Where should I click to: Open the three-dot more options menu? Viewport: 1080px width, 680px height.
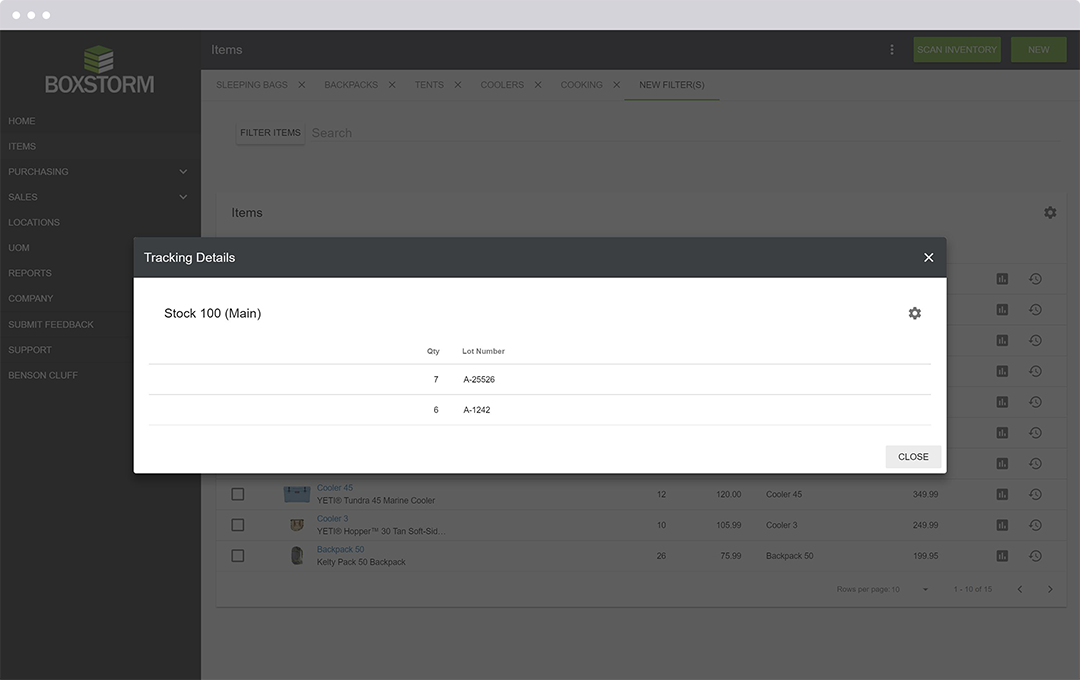click(x=892, y=50)
